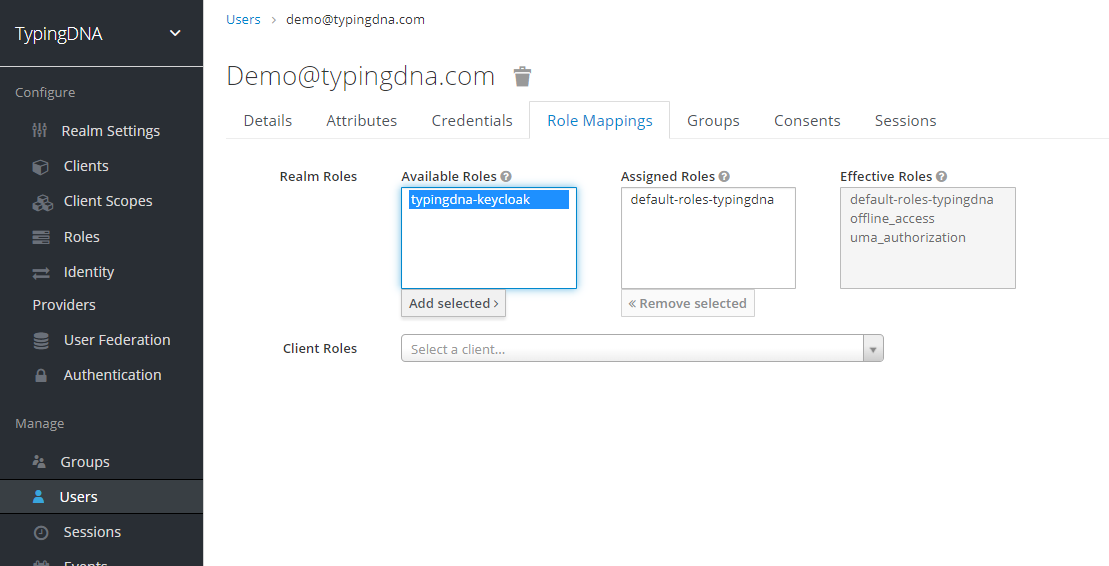Open the user Sessions tab
The width and height of the screenshot is (1109, 566).
905,121
